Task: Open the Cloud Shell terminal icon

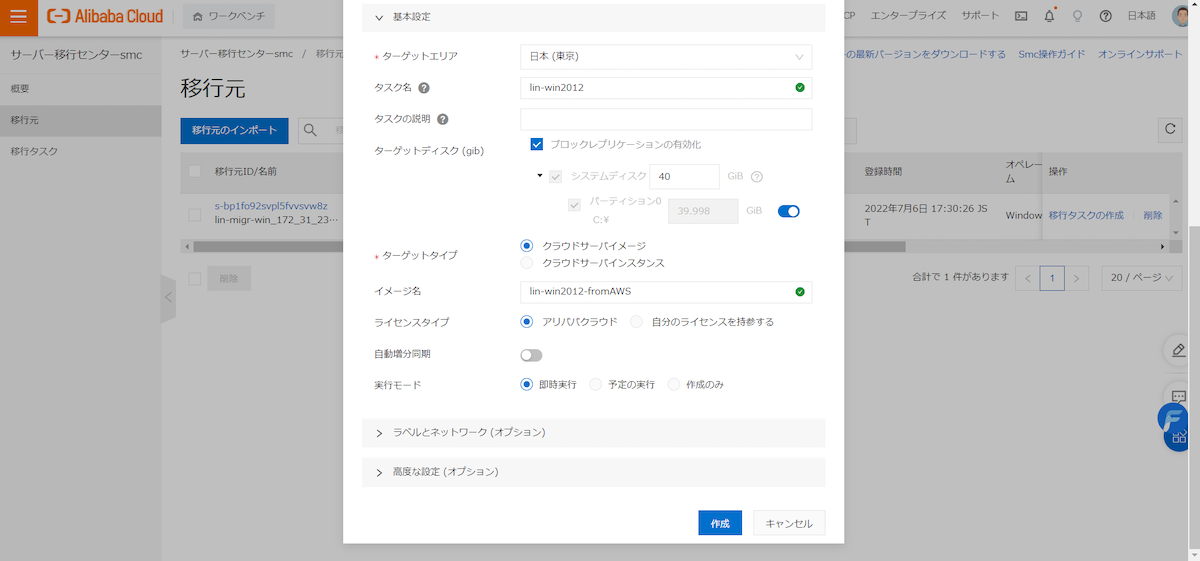Action: (x=1021, y=16)
